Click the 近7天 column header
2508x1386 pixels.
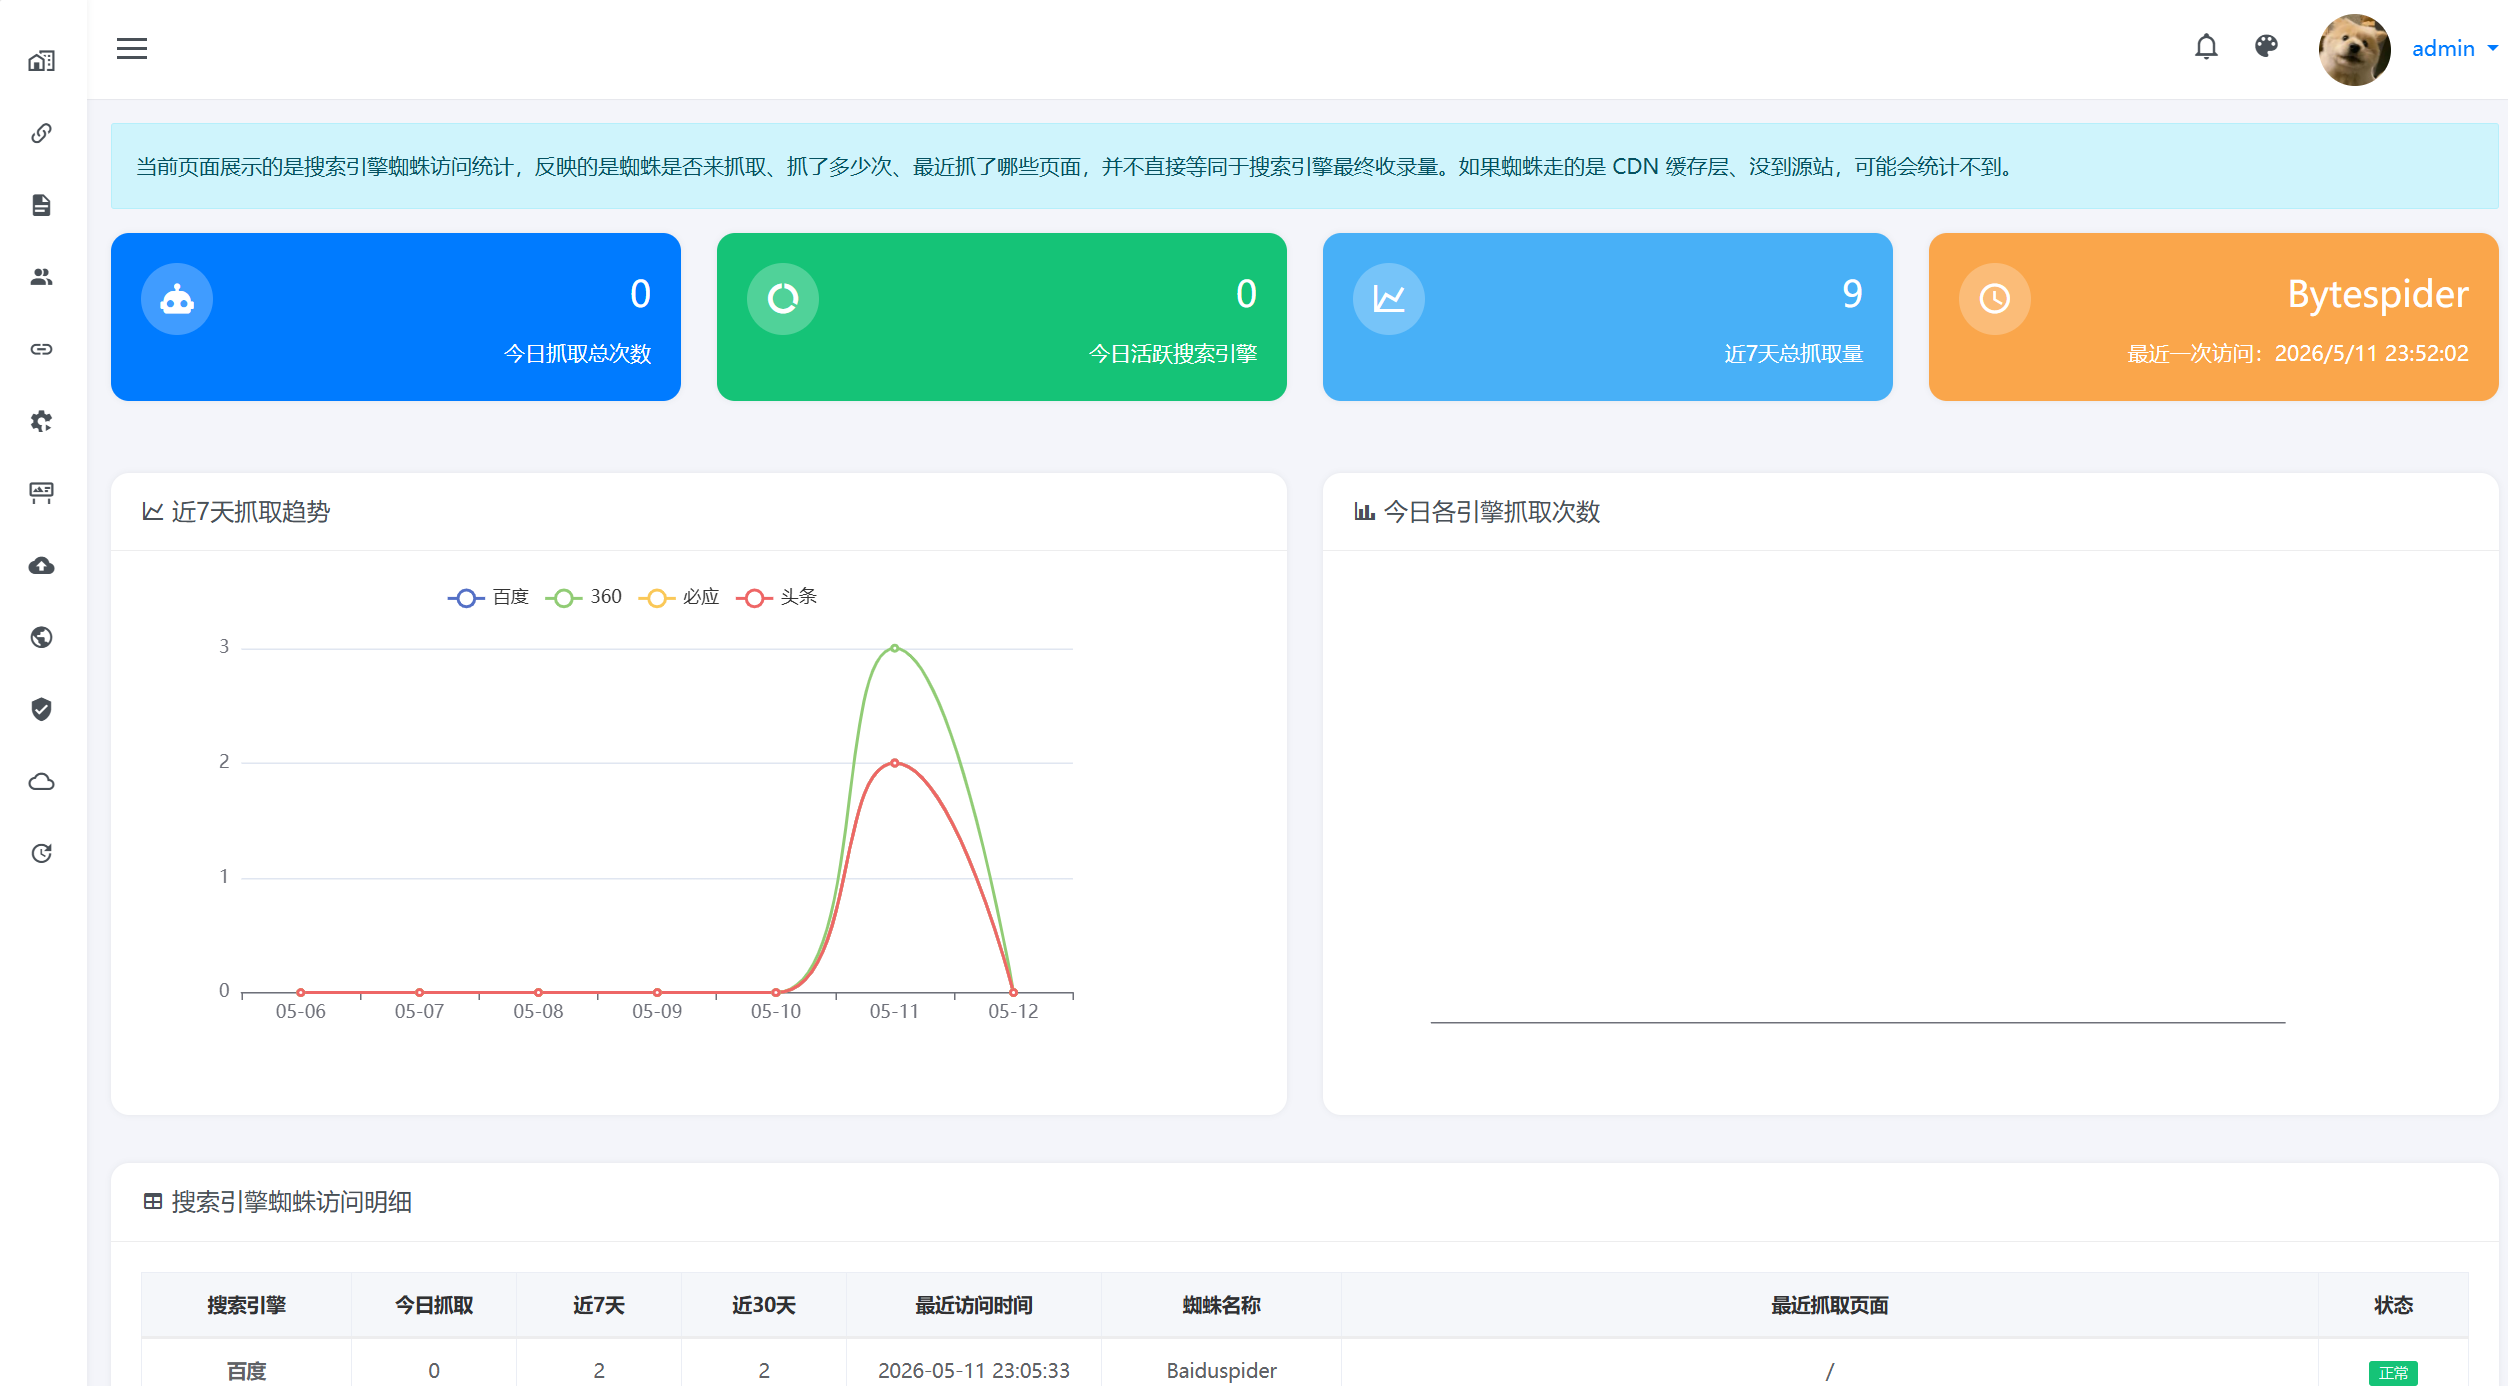(x=599, y=1305)
